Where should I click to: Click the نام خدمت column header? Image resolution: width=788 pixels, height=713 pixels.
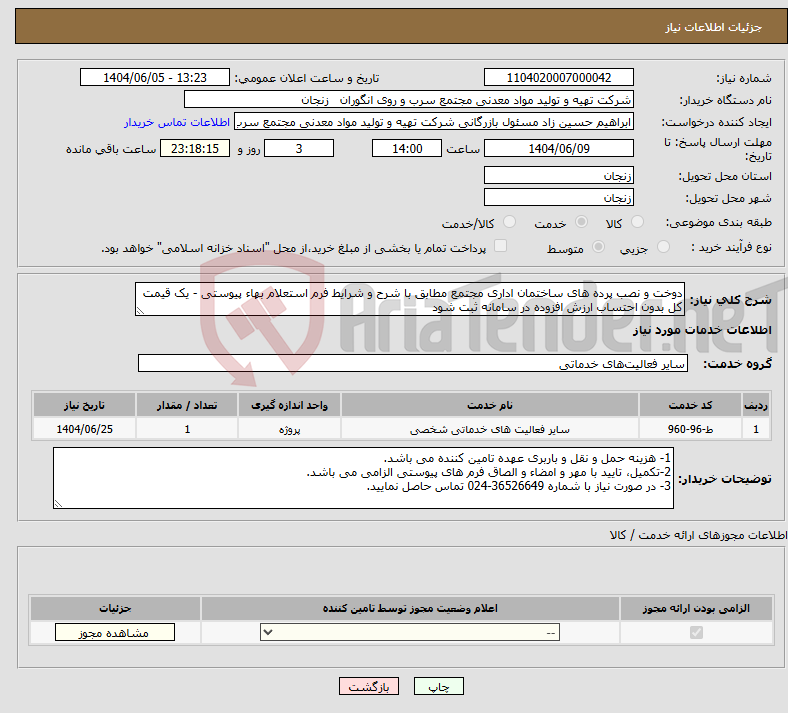[x=489, y=405]
